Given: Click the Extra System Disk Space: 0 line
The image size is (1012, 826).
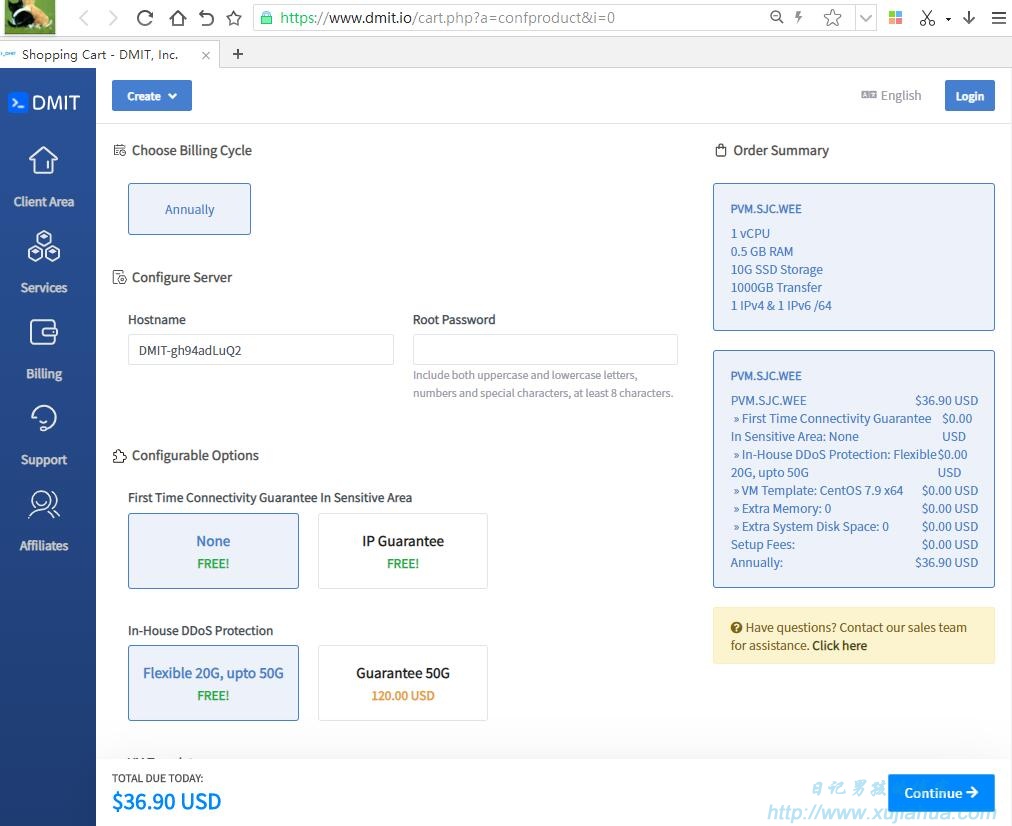Looking at the screenshot, I should [x=811, y=527].
